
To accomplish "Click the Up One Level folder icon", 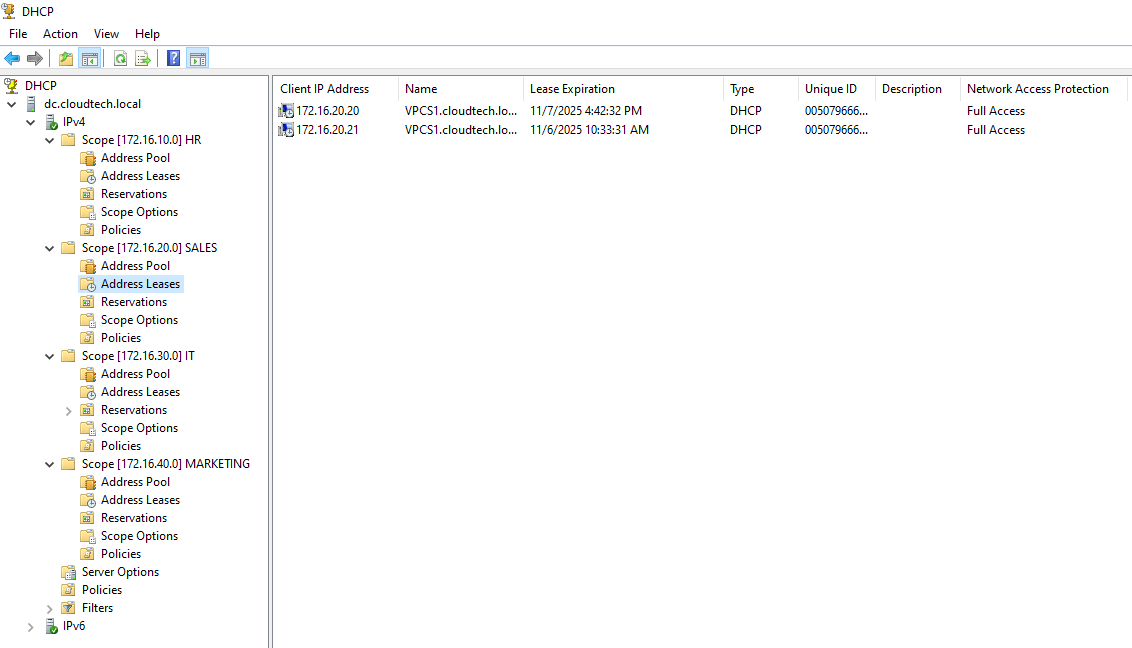I will click(66, 59).
